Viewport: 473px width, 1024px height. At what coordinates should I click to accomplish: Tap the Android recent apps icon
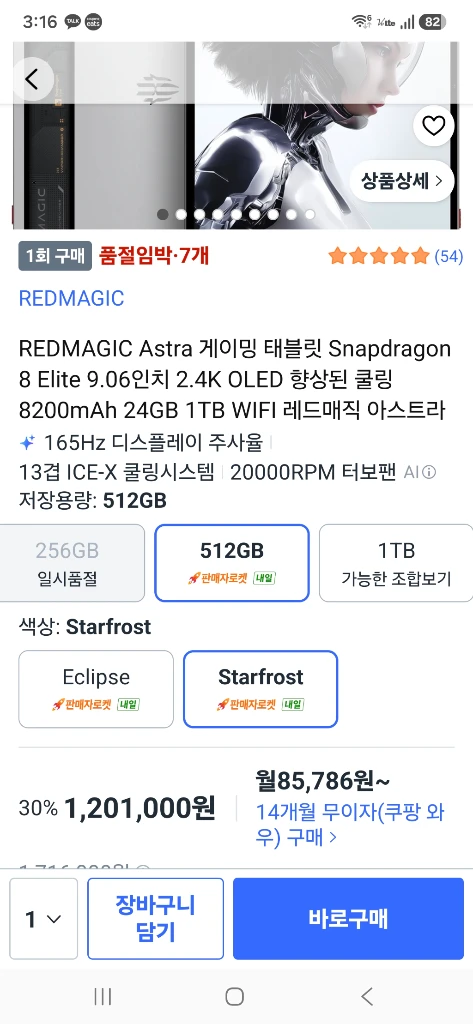103,996
